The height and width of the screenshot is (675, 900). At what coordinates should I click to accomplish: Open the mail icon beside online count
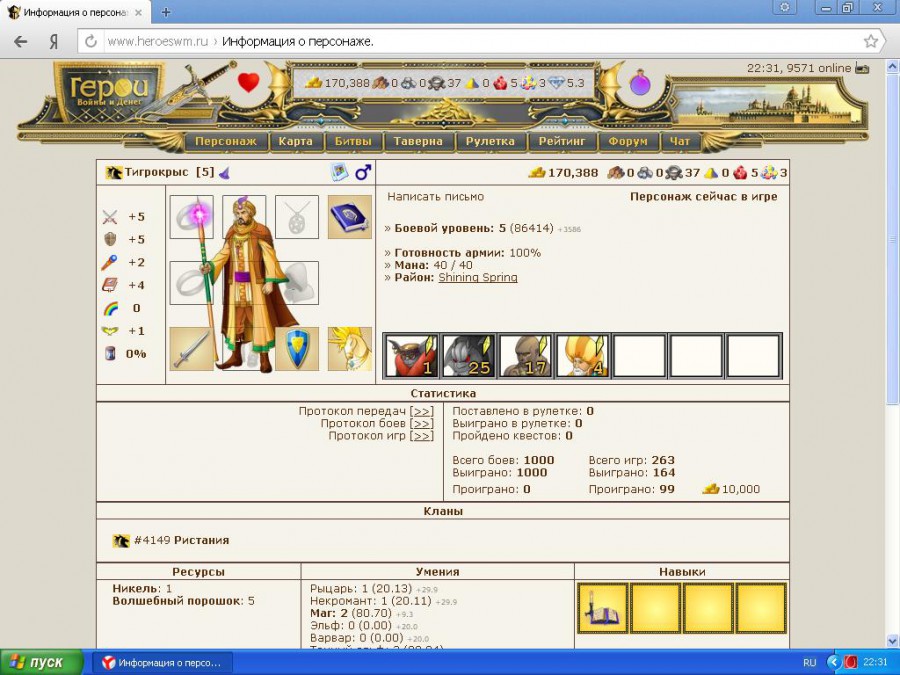(862, 68)
